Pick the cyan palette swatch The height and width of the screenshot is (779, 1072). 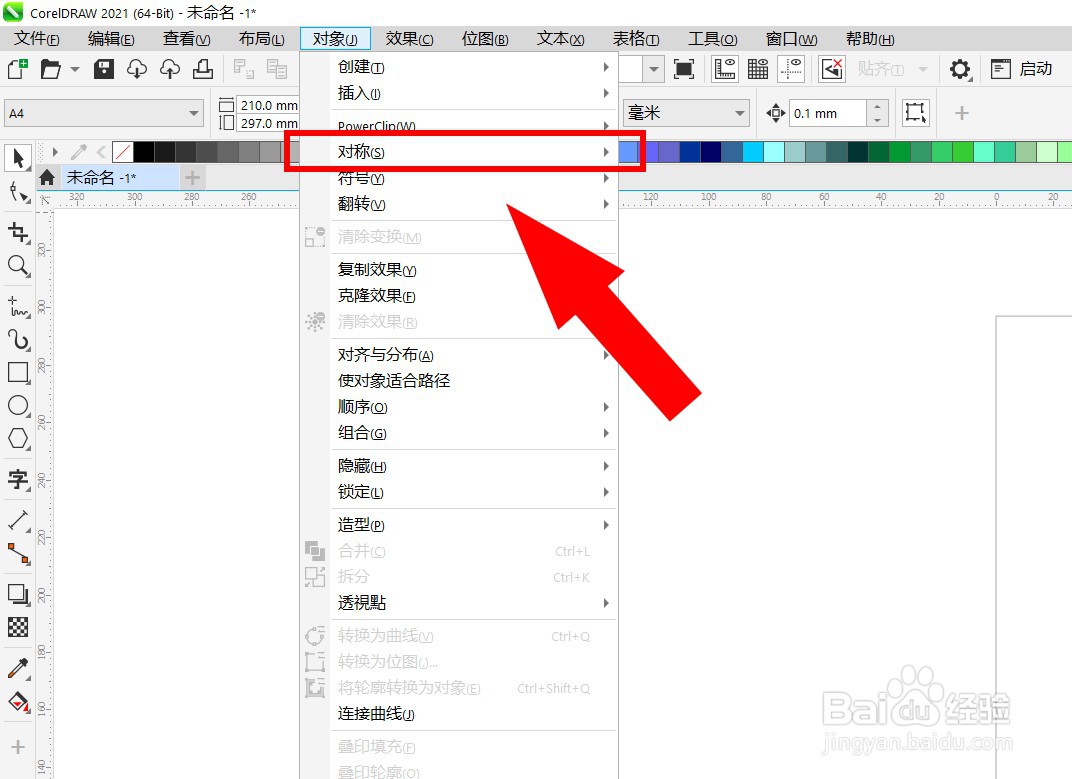(753, 152)
